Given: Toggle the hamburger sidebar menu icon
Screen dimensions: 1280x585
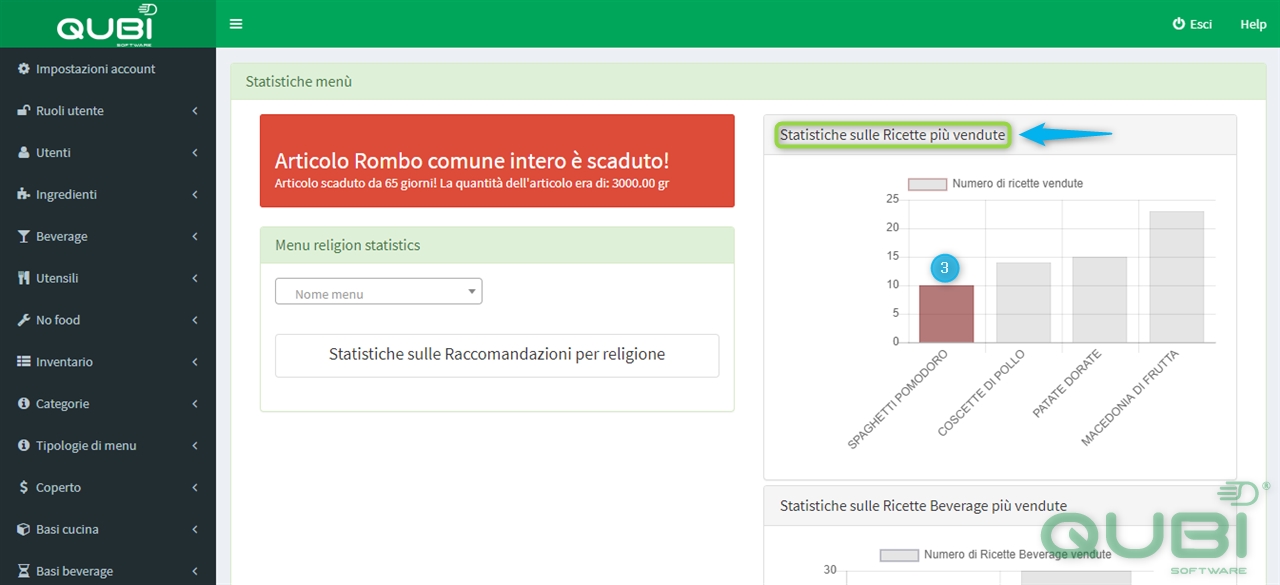Looking at the screenshot, I should (236, 24).
